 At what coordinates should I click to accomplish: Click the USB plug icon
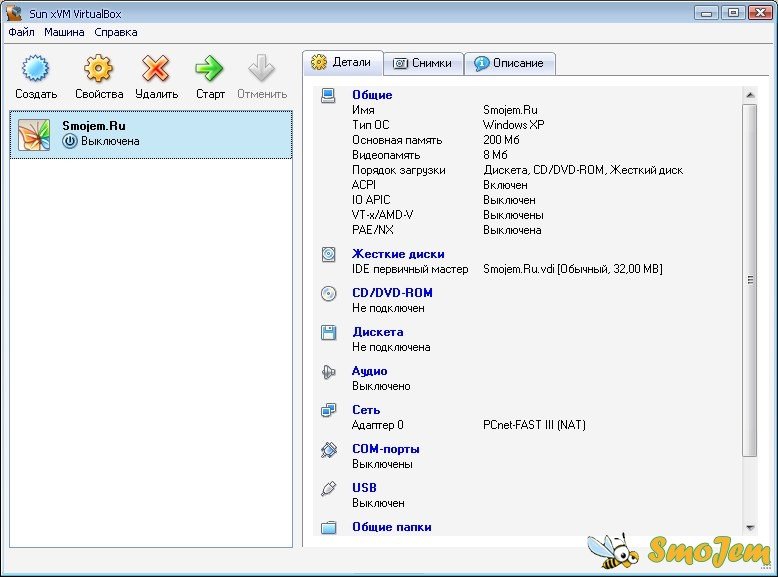(x=329, y=489)
